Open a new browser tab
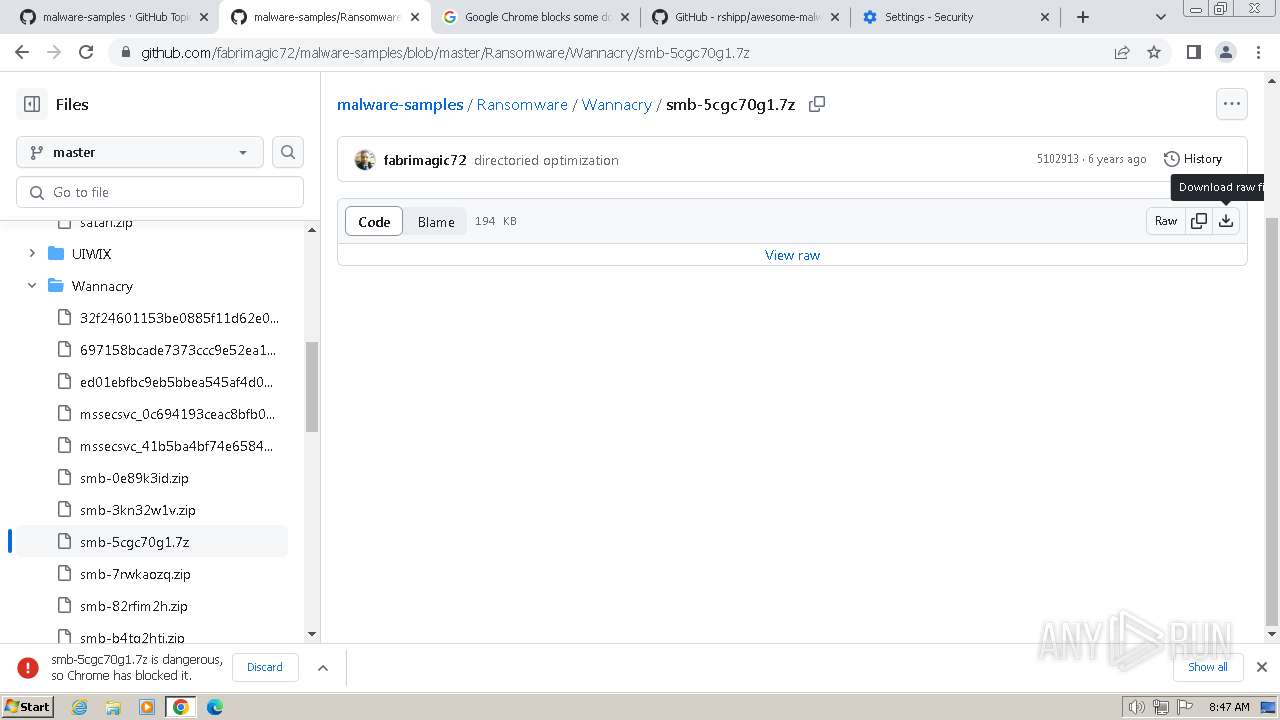Viewport: 1280px width, 720px height. [1082, 17]
